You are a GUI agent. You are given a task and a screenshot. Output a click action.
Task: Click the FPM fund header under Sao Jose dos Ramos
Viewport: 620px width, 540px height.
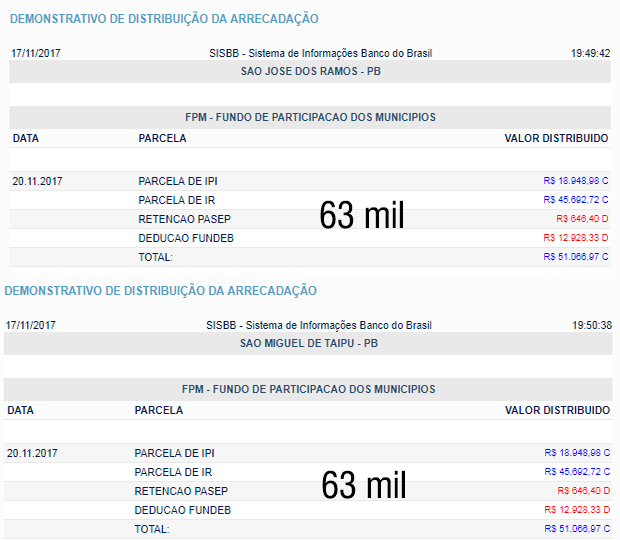point(310,117)
